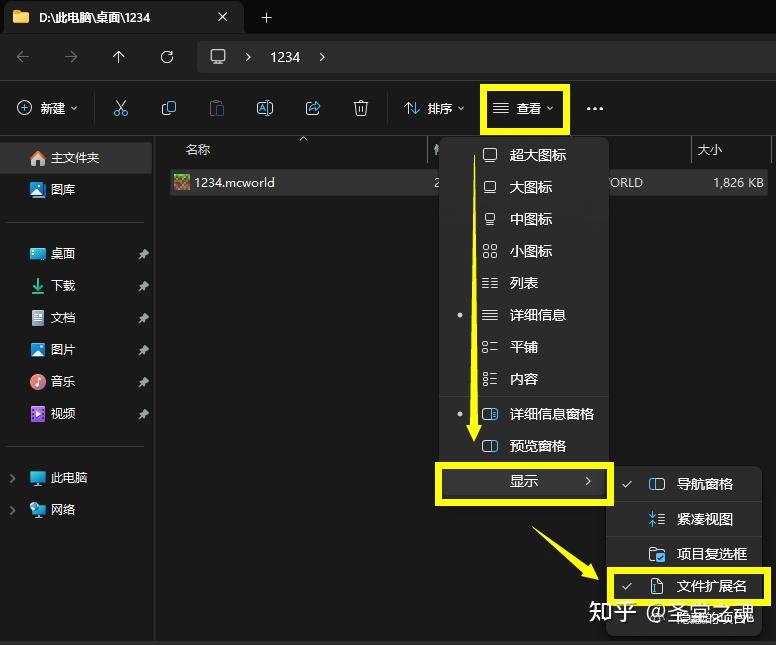Click the Copy icon in toolbar
776x645 pixels.
(169, 108)
